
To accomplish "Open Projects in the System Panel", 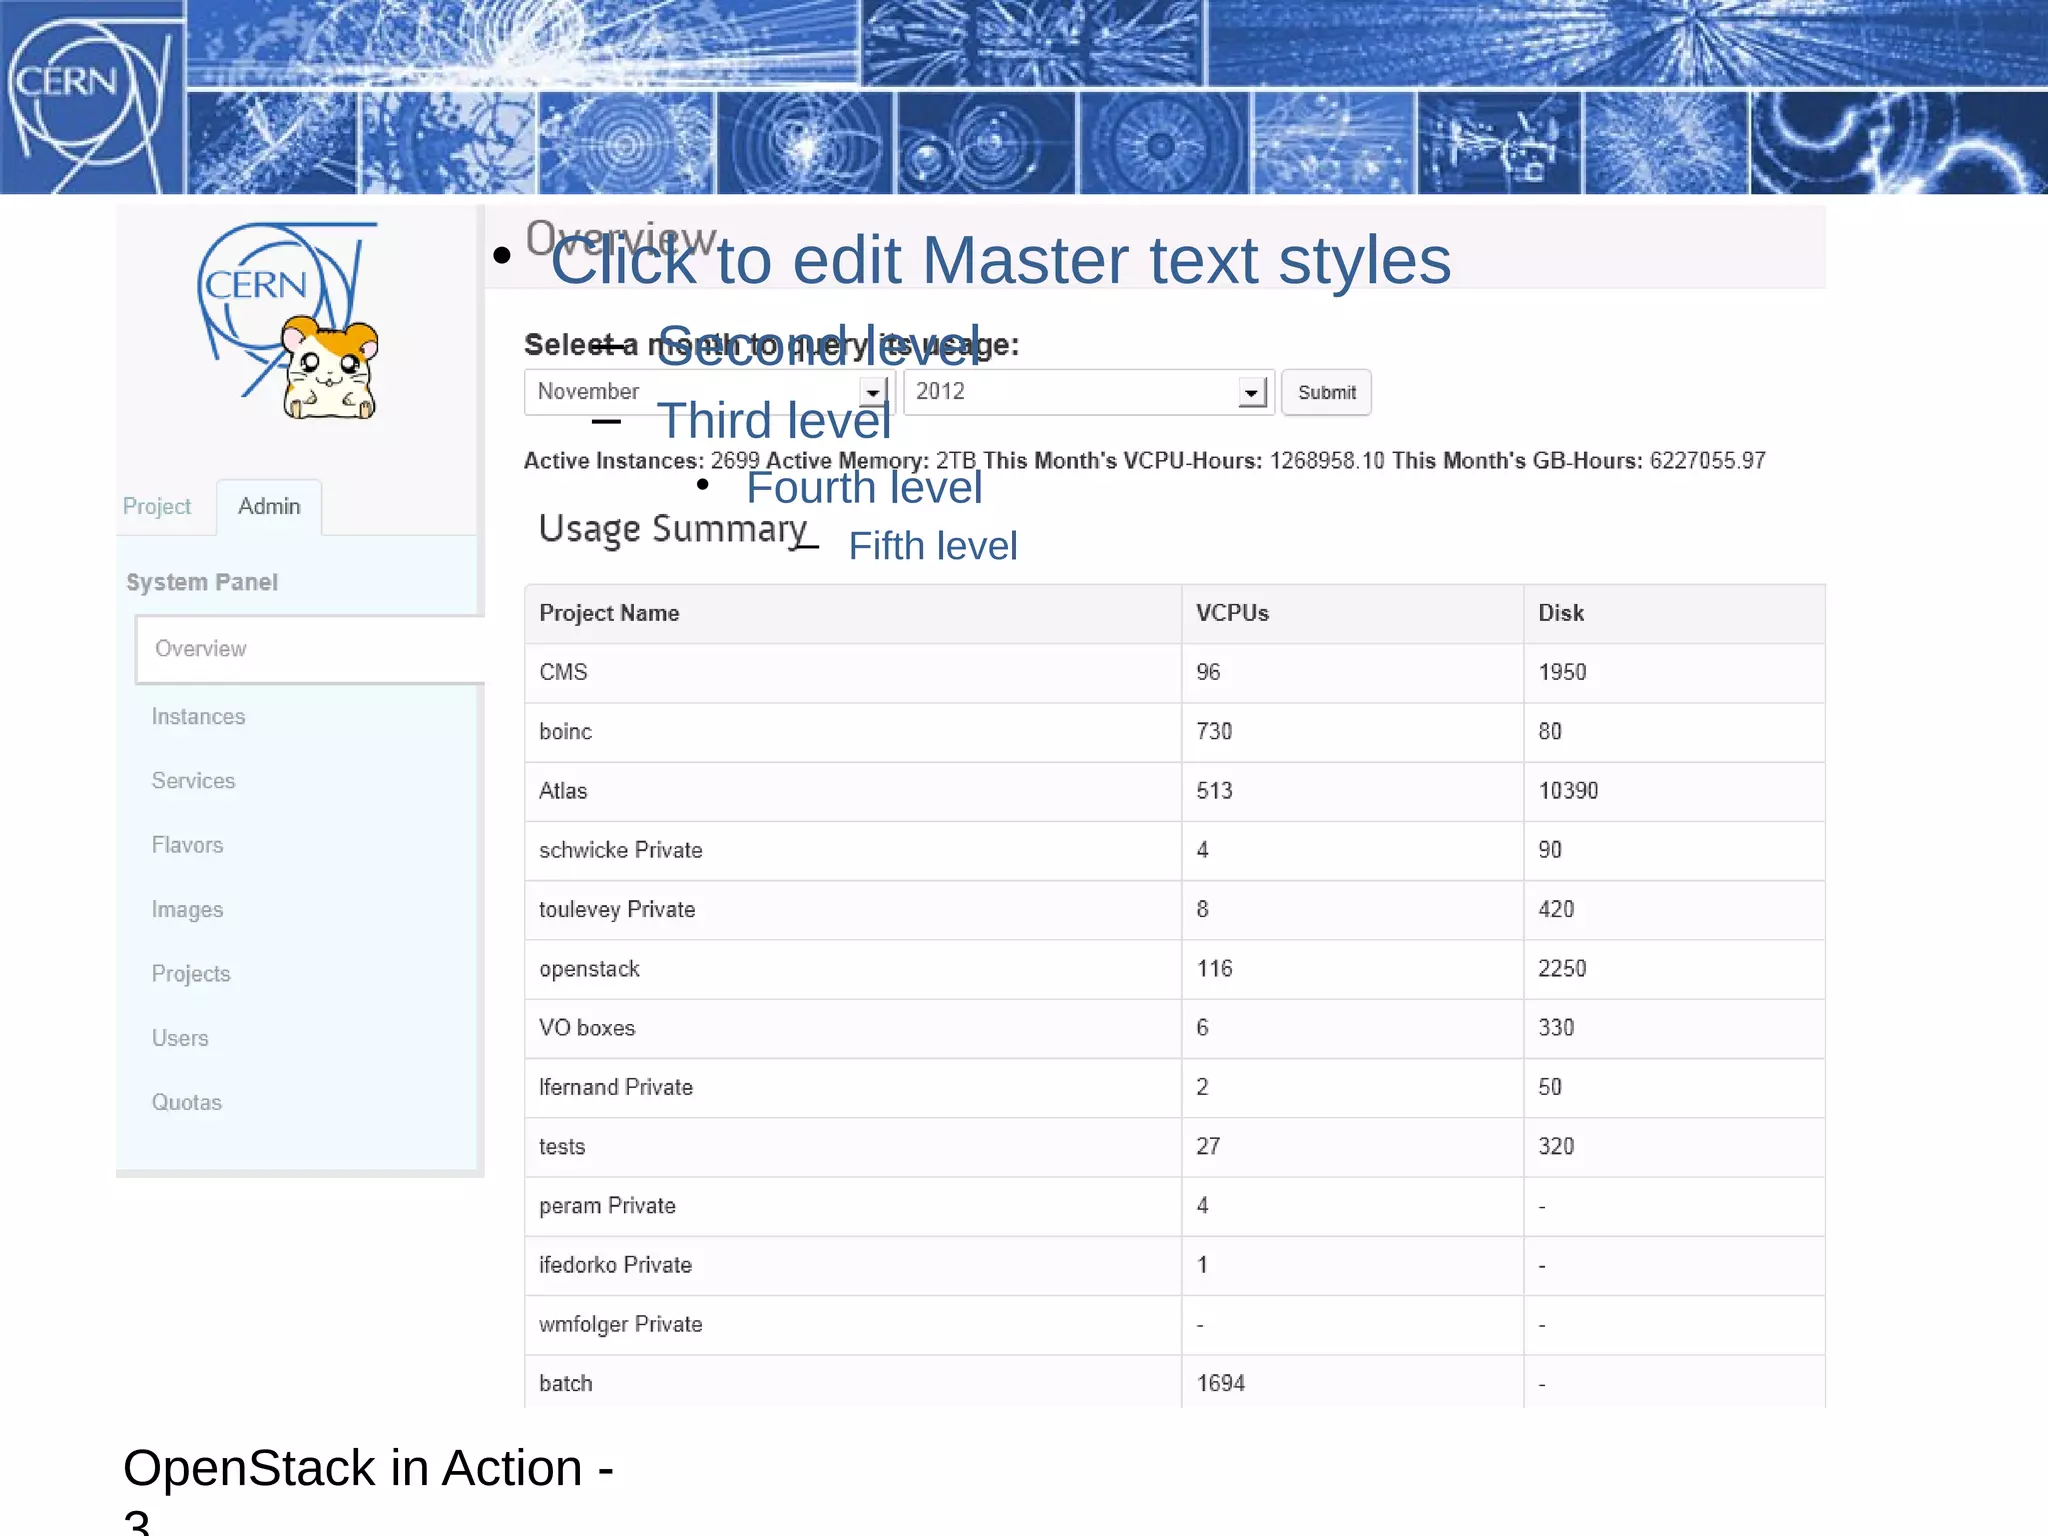I will point(191,974).
